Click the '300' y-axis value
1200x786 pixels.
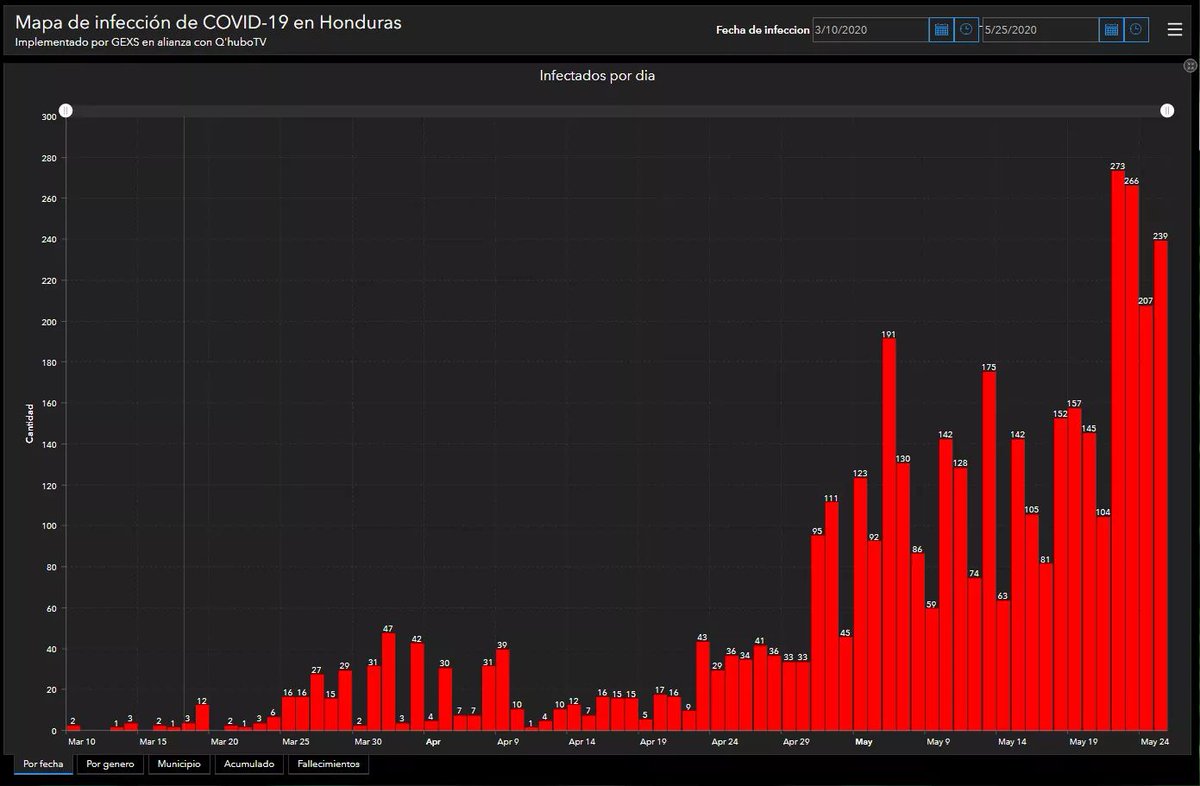click(x=49, y=117)
